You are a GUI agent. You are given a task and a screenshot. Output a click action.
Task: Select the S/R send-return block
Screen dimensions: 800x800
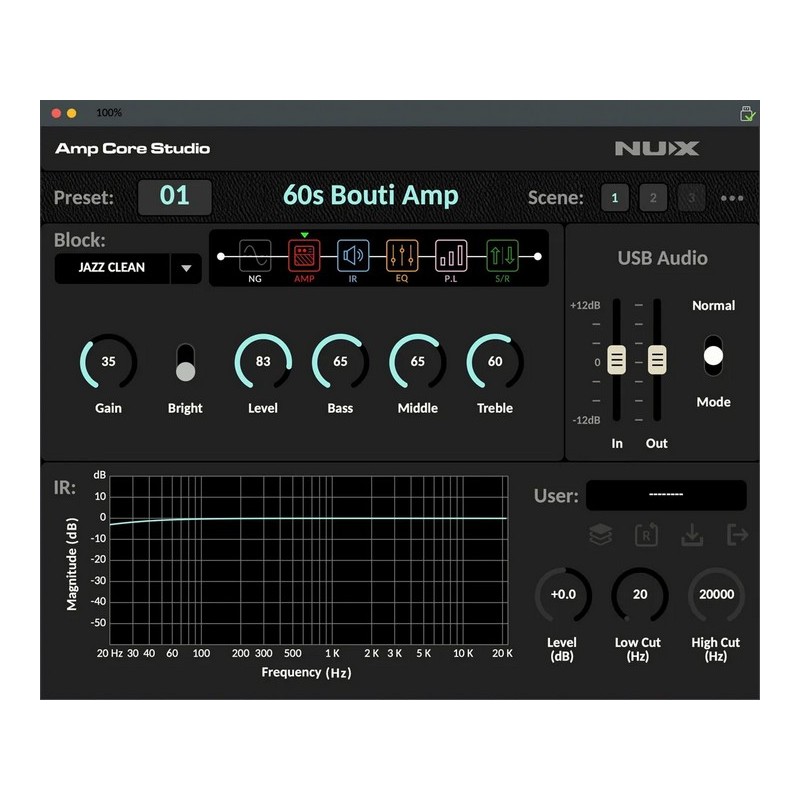click(502, 256)
